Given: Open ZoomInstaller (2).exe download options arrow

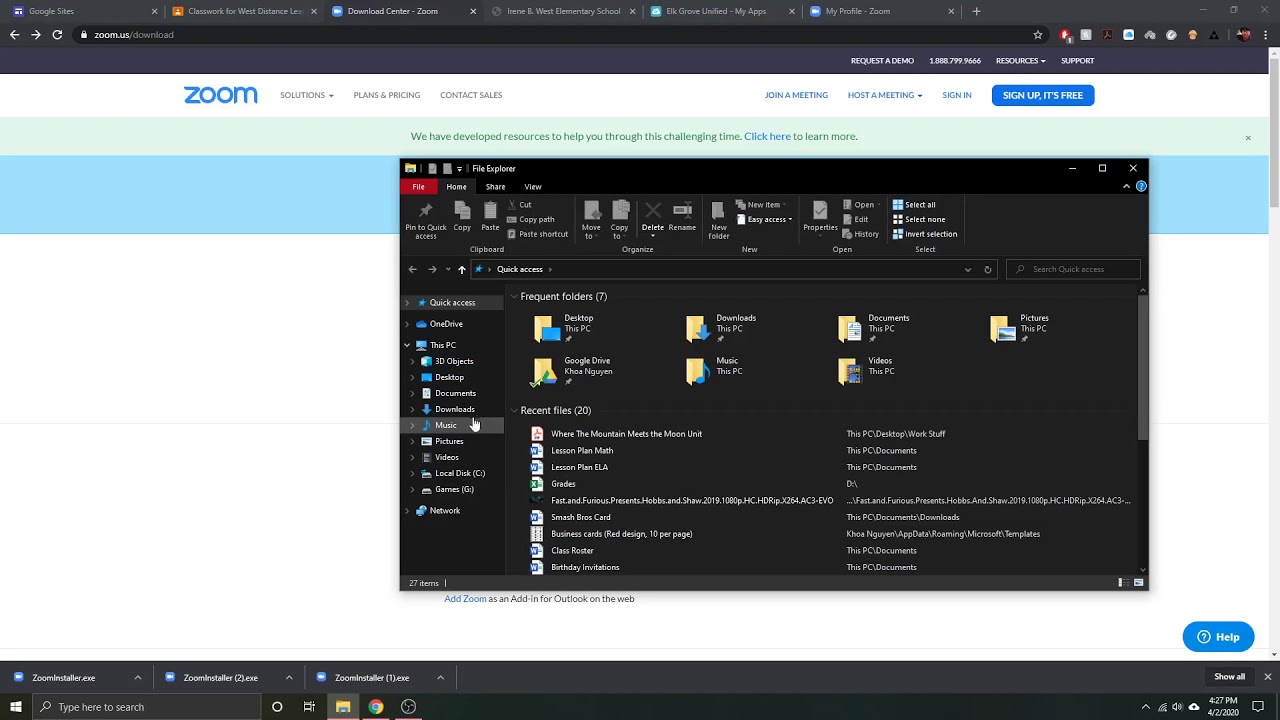Looking at the screenshot, I should pos(289,678).
